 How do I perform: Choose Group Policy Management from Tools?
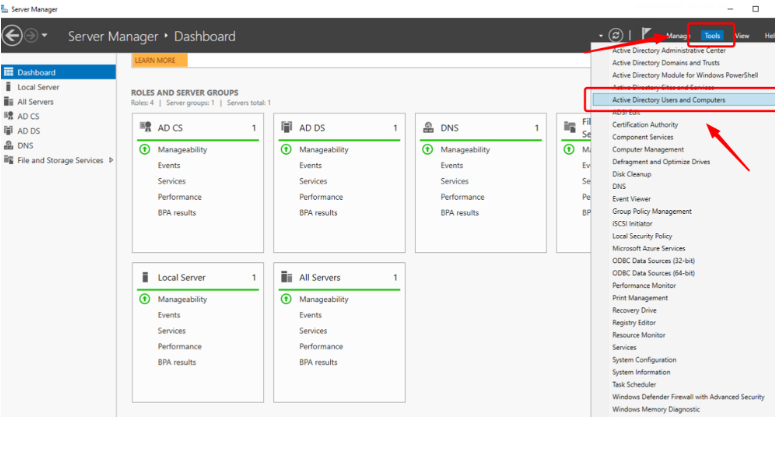coord(651,211)
